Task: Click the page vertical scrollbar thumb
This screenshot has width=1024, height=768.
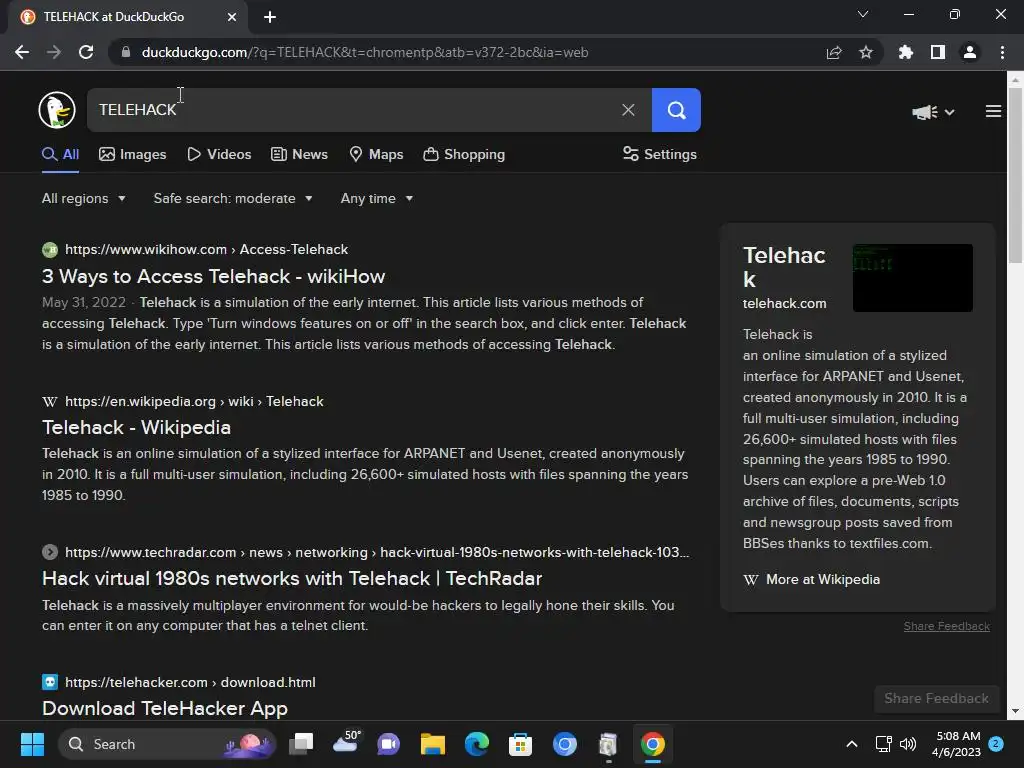Action: pyautogui.click(x=1015, y=175)
